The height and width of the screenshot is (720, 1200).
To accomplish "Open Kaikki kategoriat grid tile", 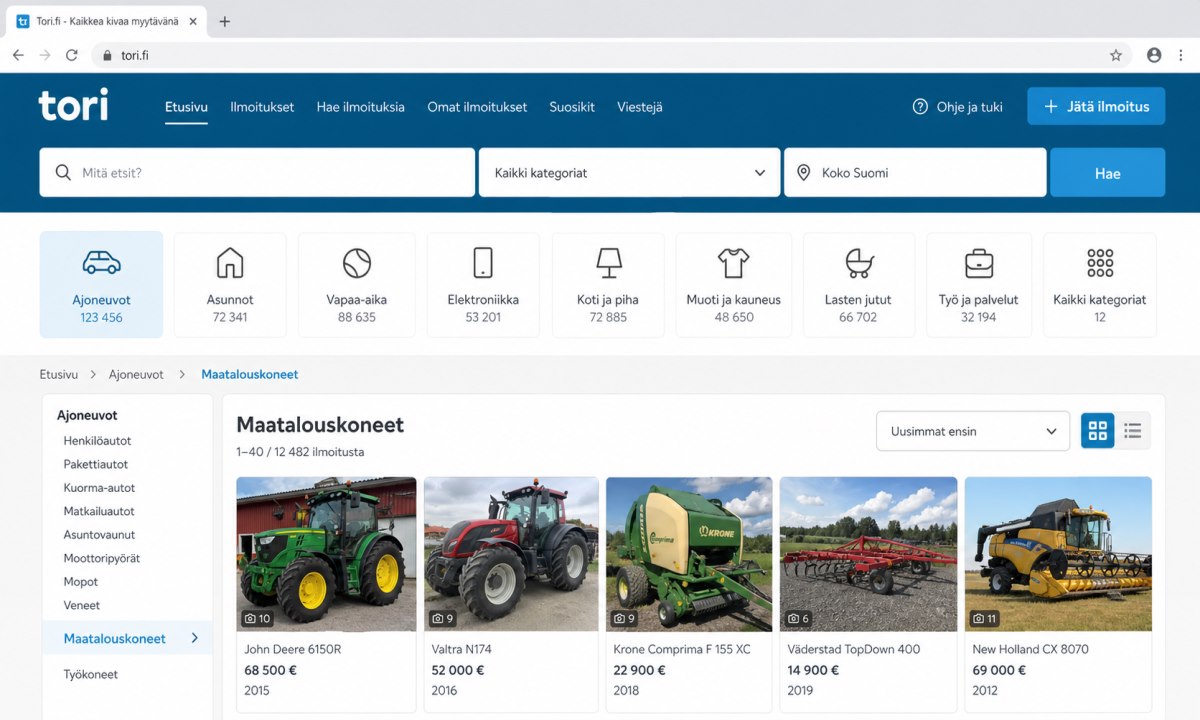I will pos(1099,285).
